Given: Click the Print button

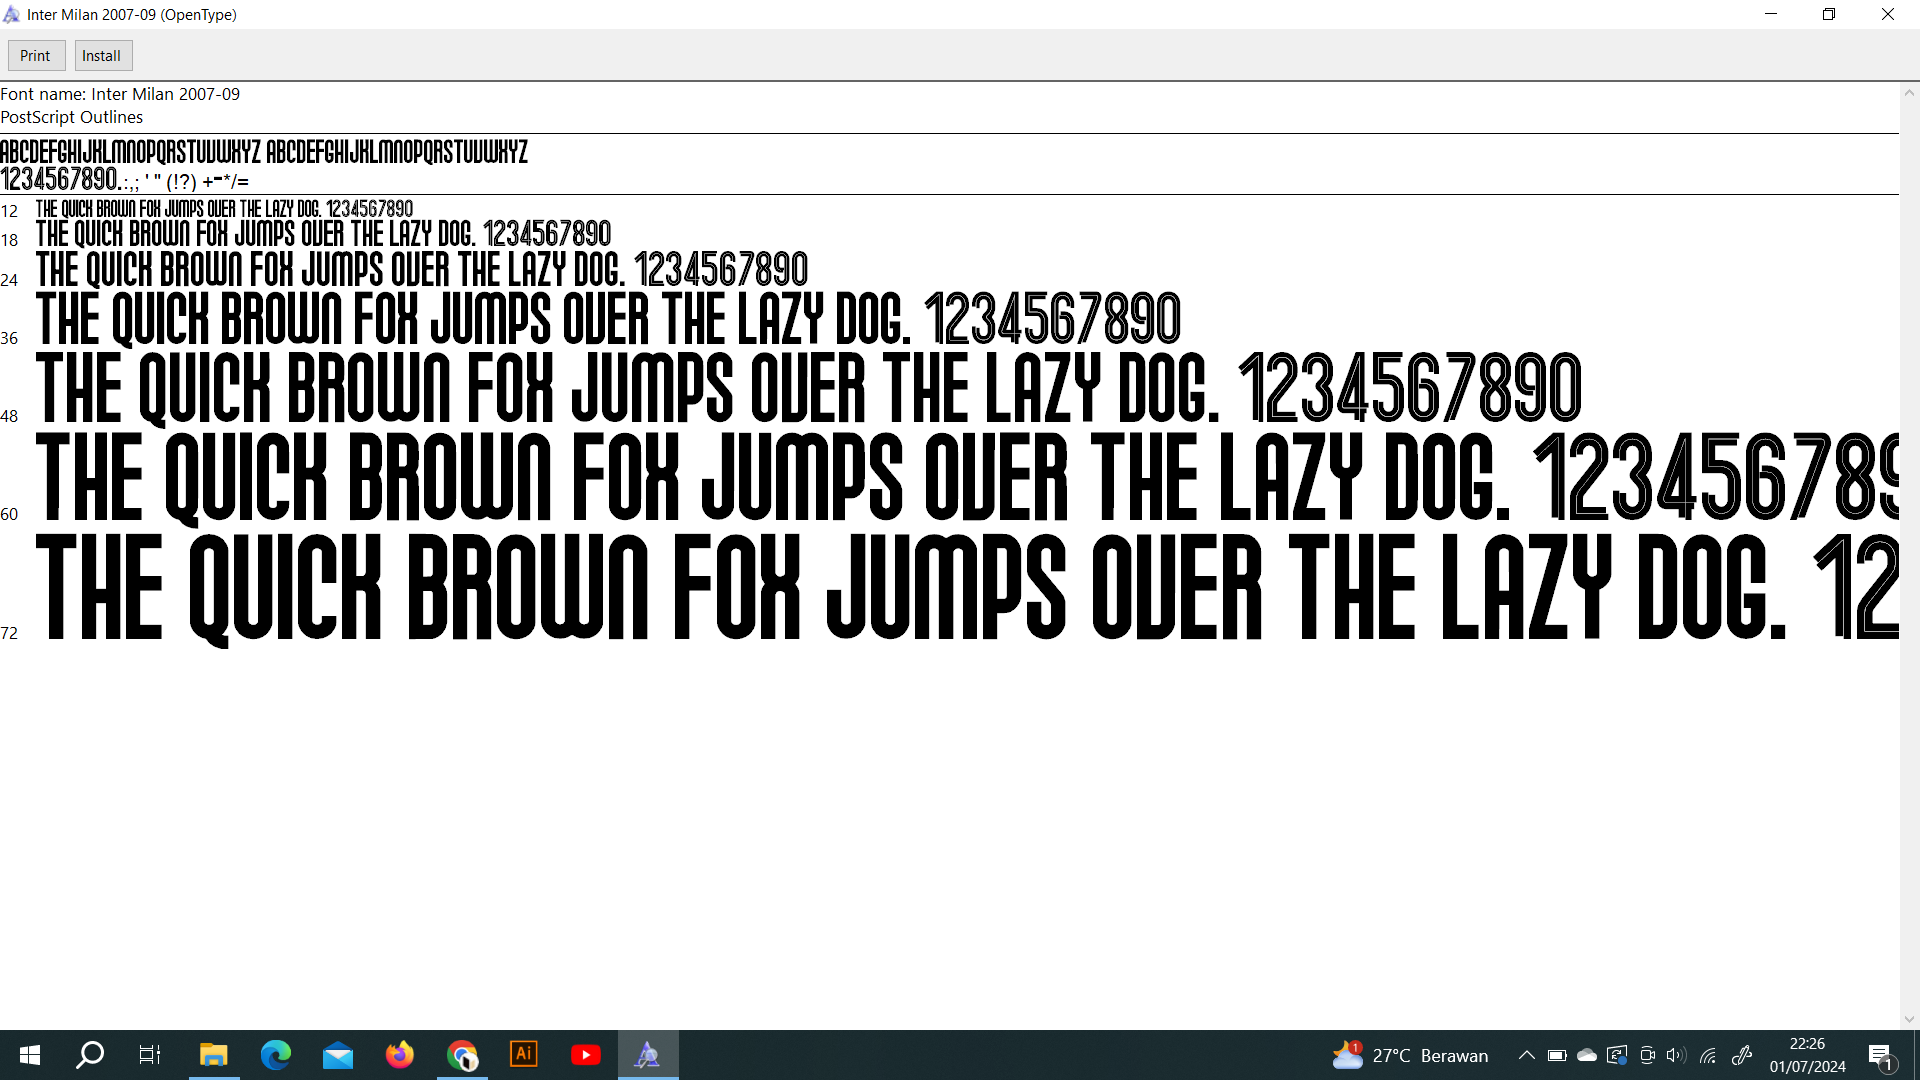Looking at the screenshot, I should tap(36, 56).
